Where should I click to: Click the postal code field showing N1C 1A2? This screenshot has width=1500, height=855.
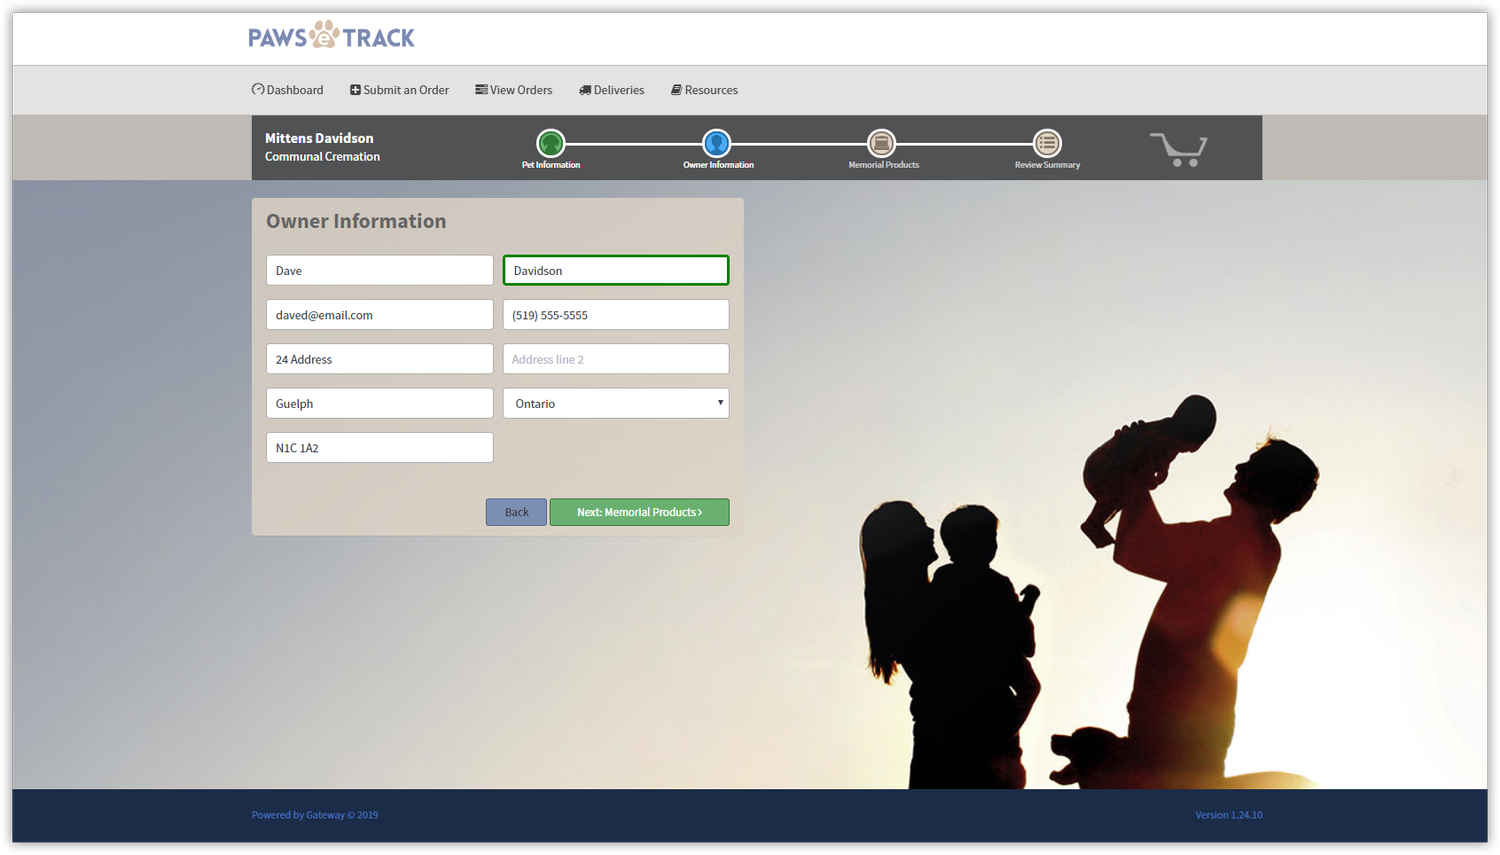tap(379, 447)
